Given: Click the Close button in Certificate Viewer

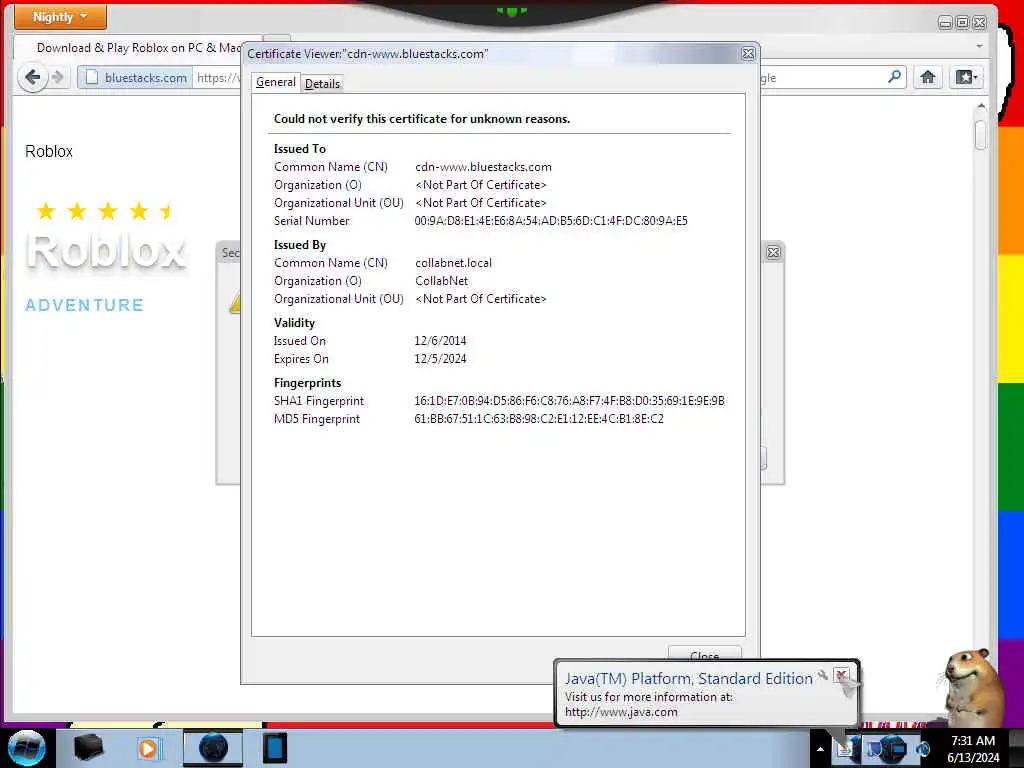Looking at the screenshot, I should click(705, 654).
